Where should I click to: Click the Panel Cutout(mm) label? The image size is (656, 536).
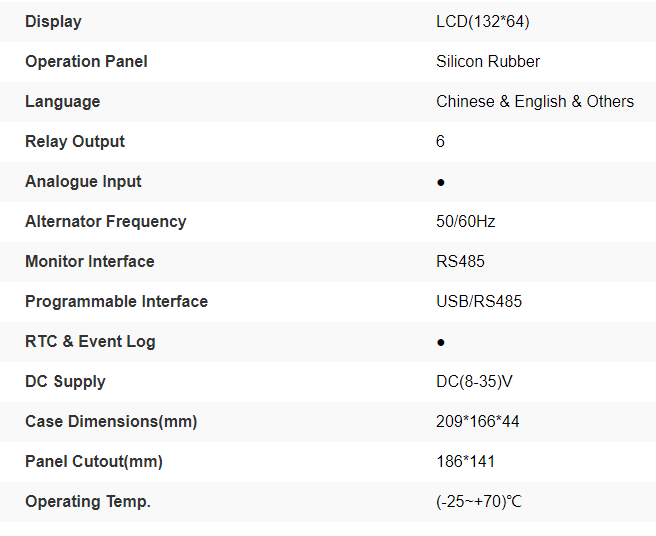(x=94, y=461)
